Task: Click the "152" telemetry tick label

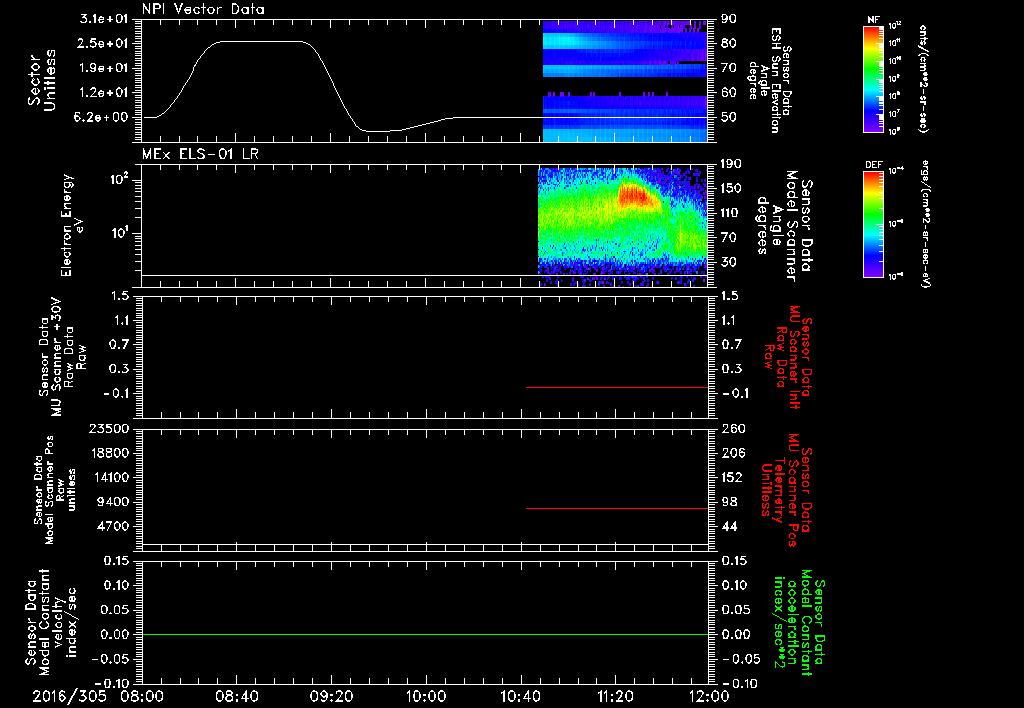Action: point(732,477)
